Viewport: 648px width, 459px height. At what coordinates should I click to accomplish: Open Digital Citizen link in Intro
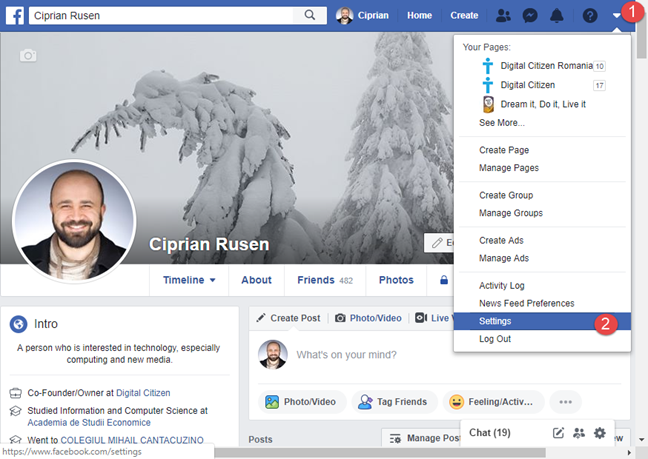(x=143, y=393)
